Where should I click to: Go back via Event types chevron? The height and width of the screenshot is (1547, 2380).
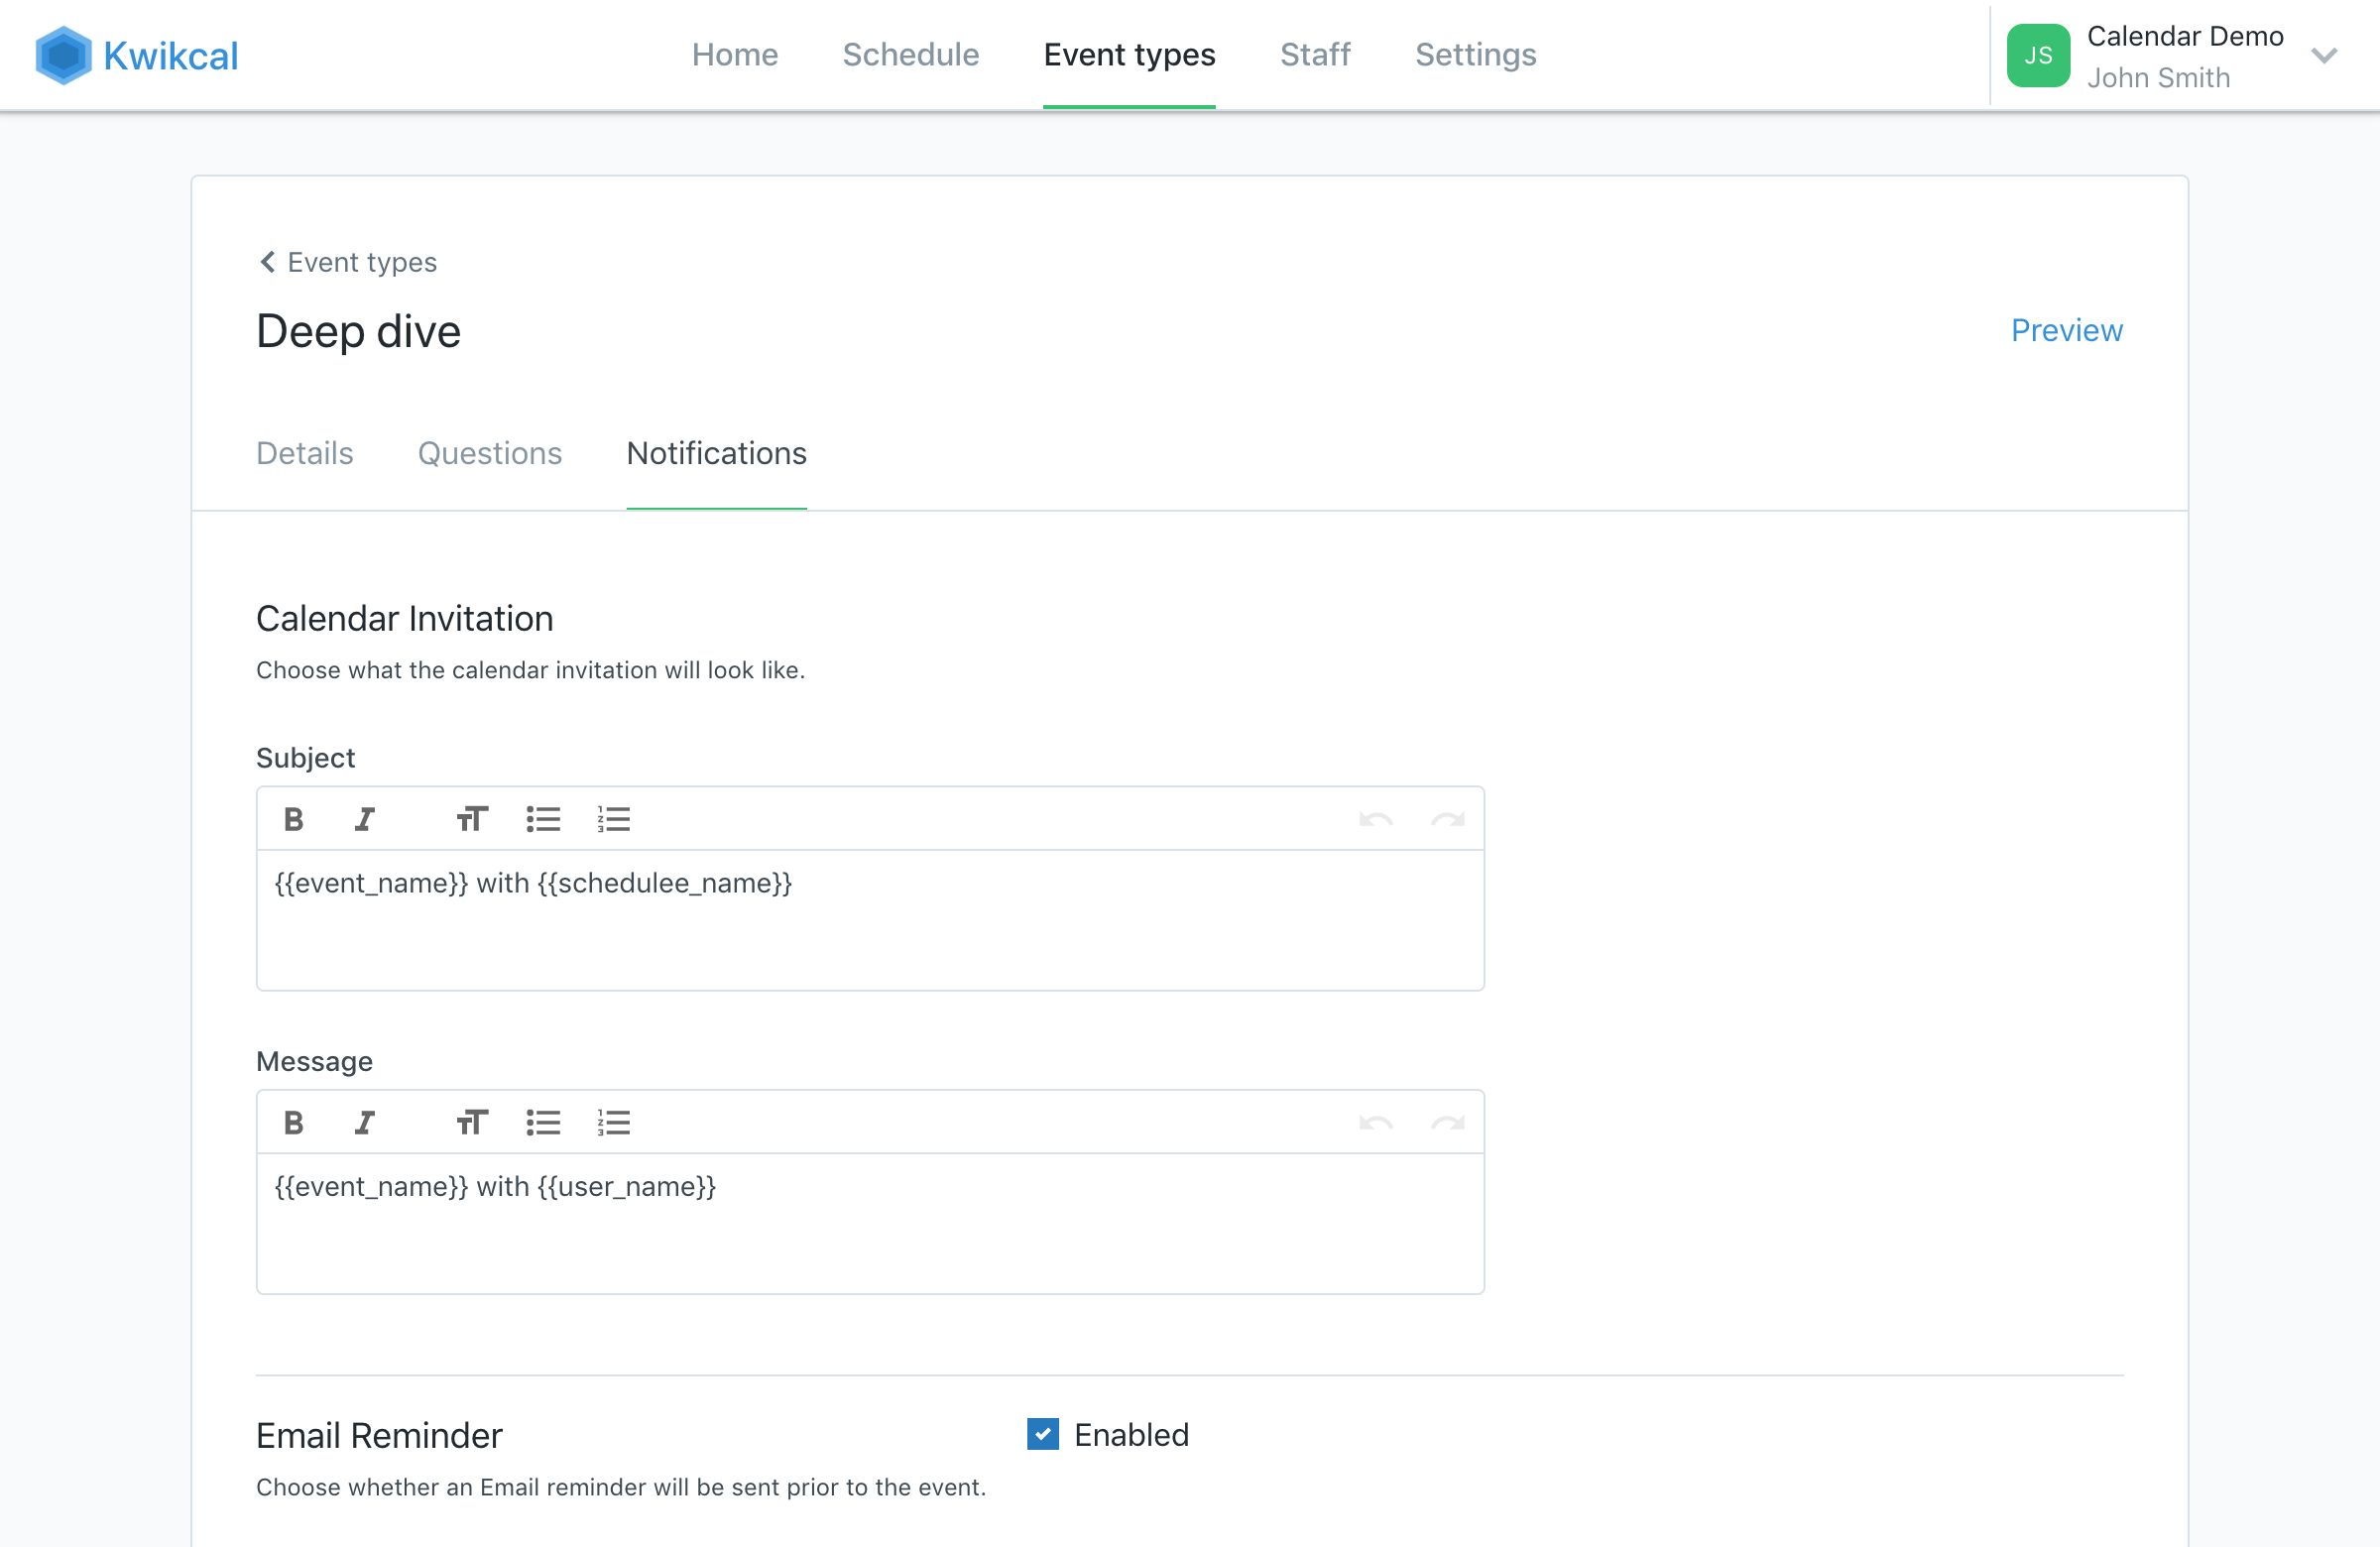click(x=267, y=262)
